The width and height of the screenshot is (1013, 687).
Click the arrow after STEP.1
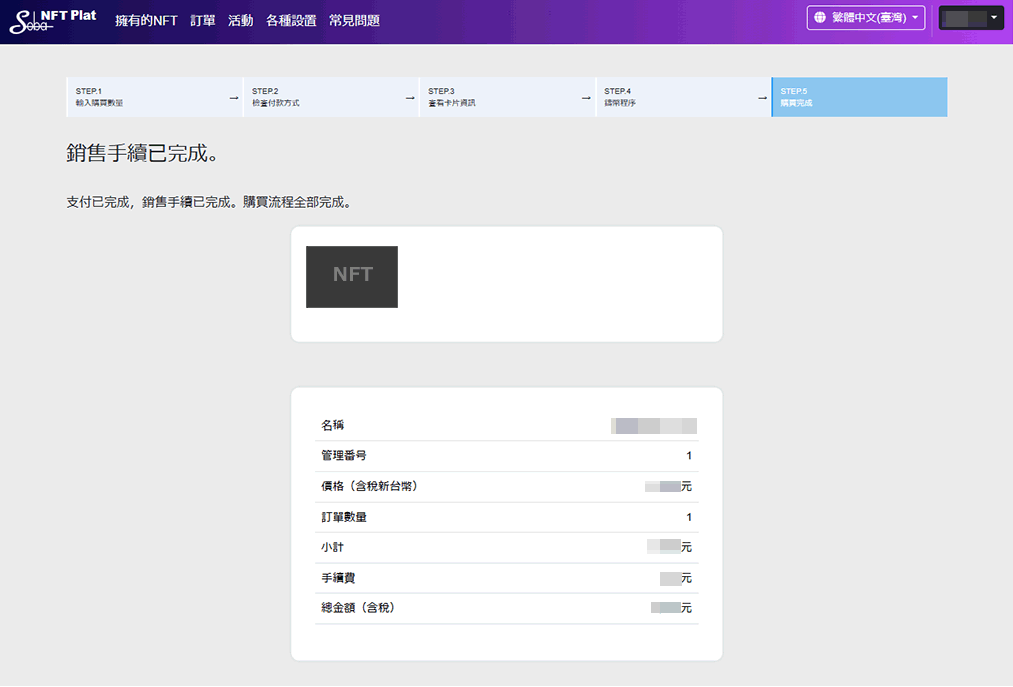233,98
